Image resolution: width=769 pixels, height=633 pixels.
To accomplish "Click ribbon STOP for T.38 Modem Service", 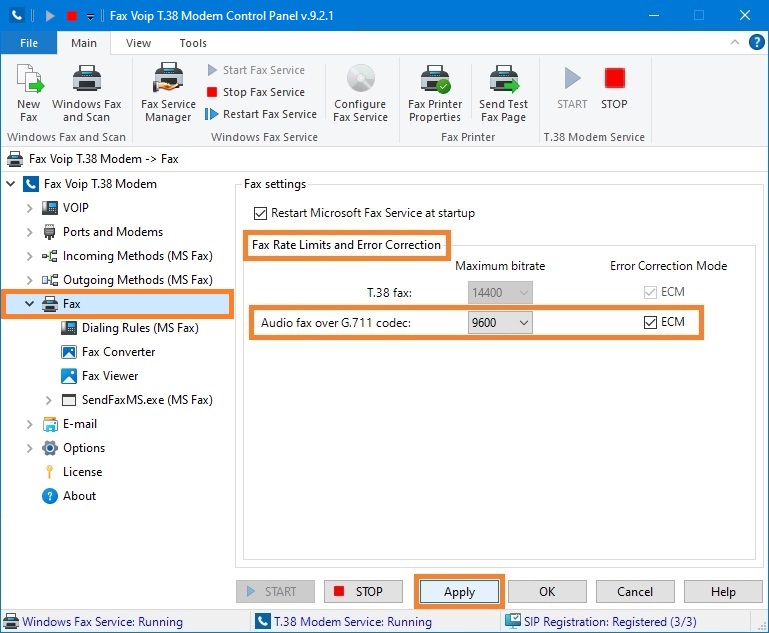I will coord(614,88).
